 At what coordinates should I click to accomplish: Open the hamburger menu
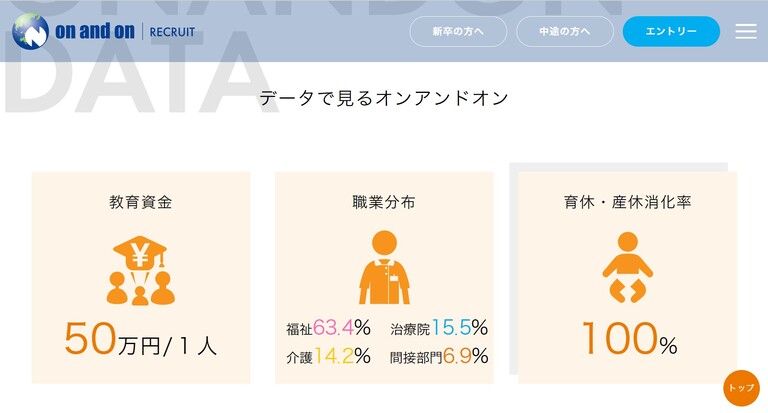point(746,31)
